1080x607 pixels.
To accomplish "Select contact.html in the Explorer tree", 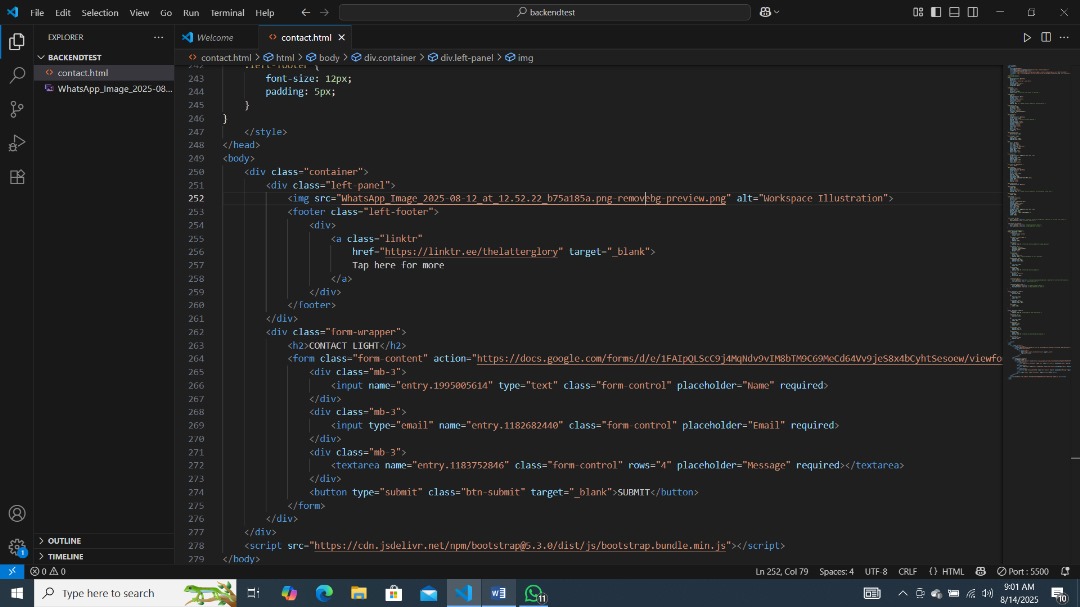I will 103,72.
